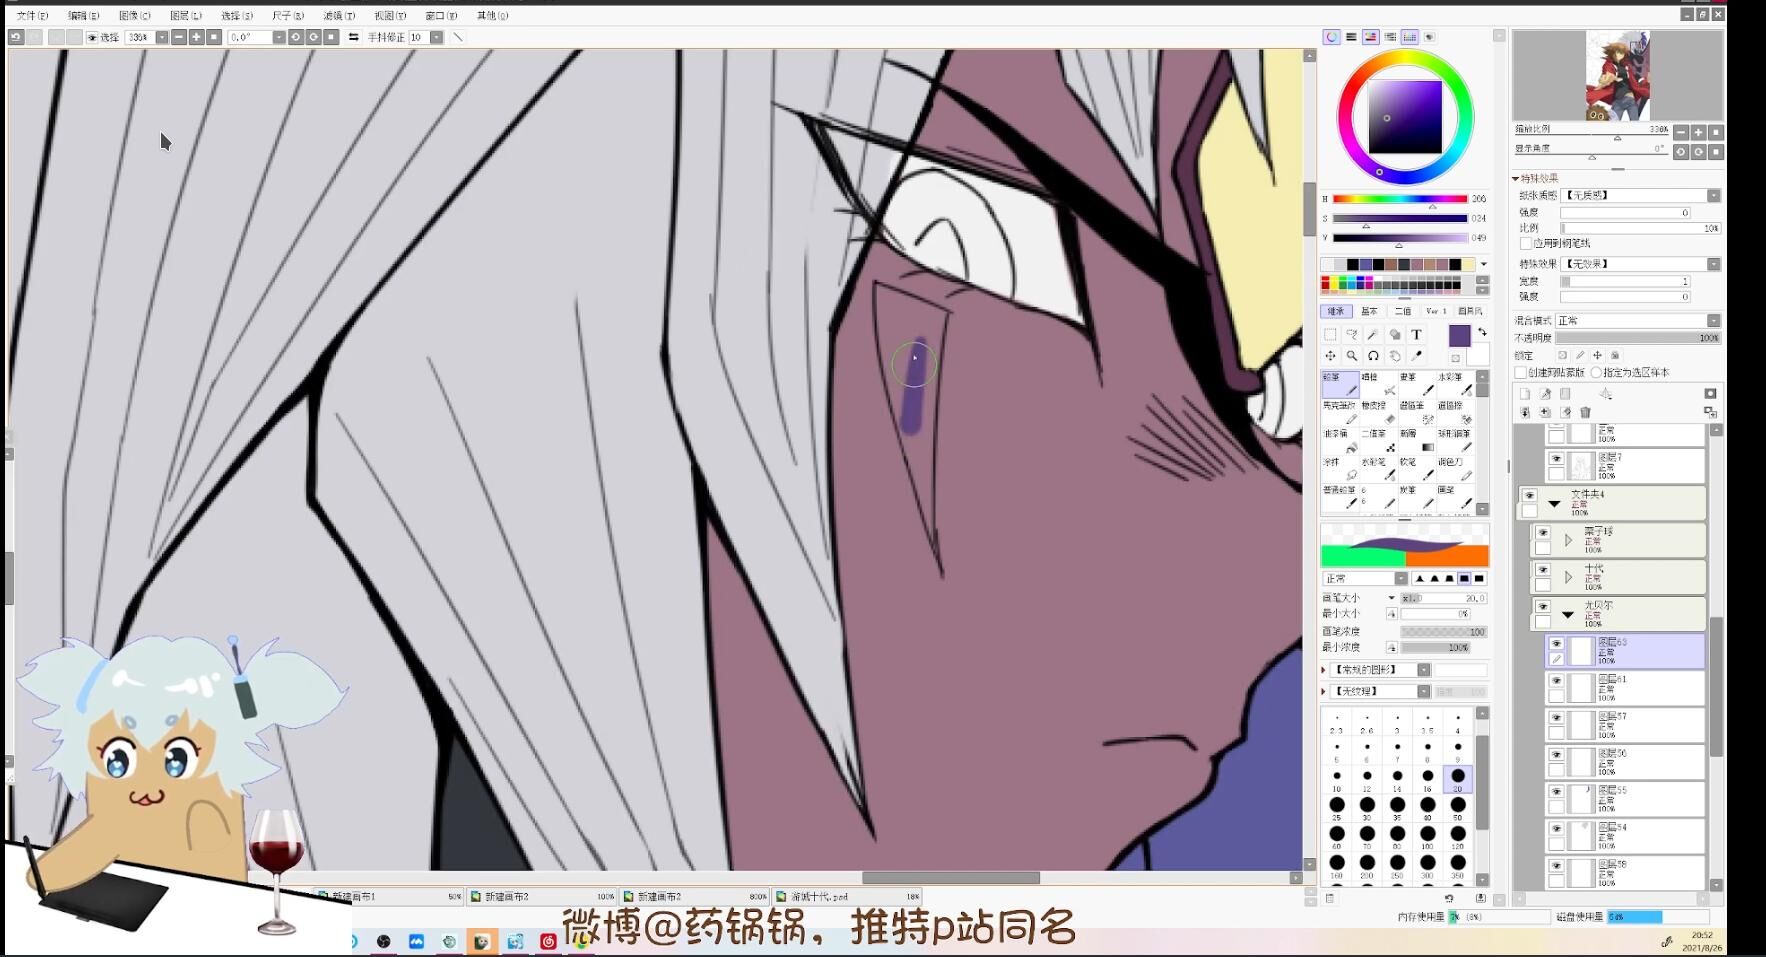Click the undo arrow in toolbar
Image resolution: width=1766 pixels, height=957 pixels.
[x=16, y=37]
